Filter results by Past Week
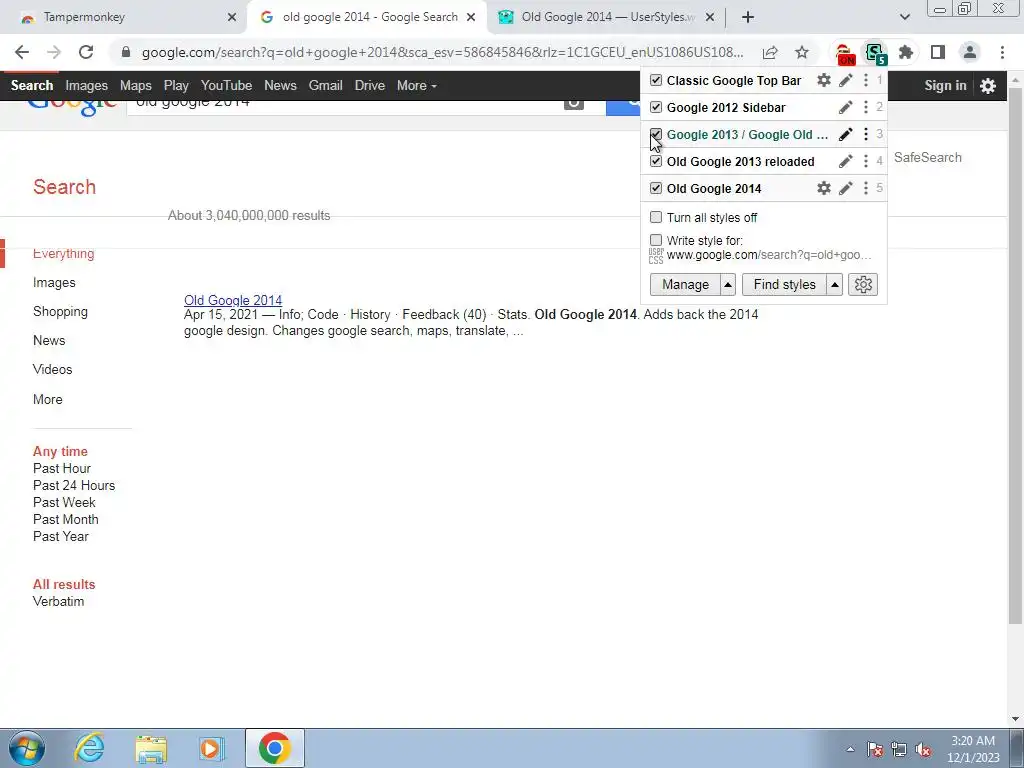Image resolution: width=1024 pixels, height=768 pixels. tap(64, 502)
